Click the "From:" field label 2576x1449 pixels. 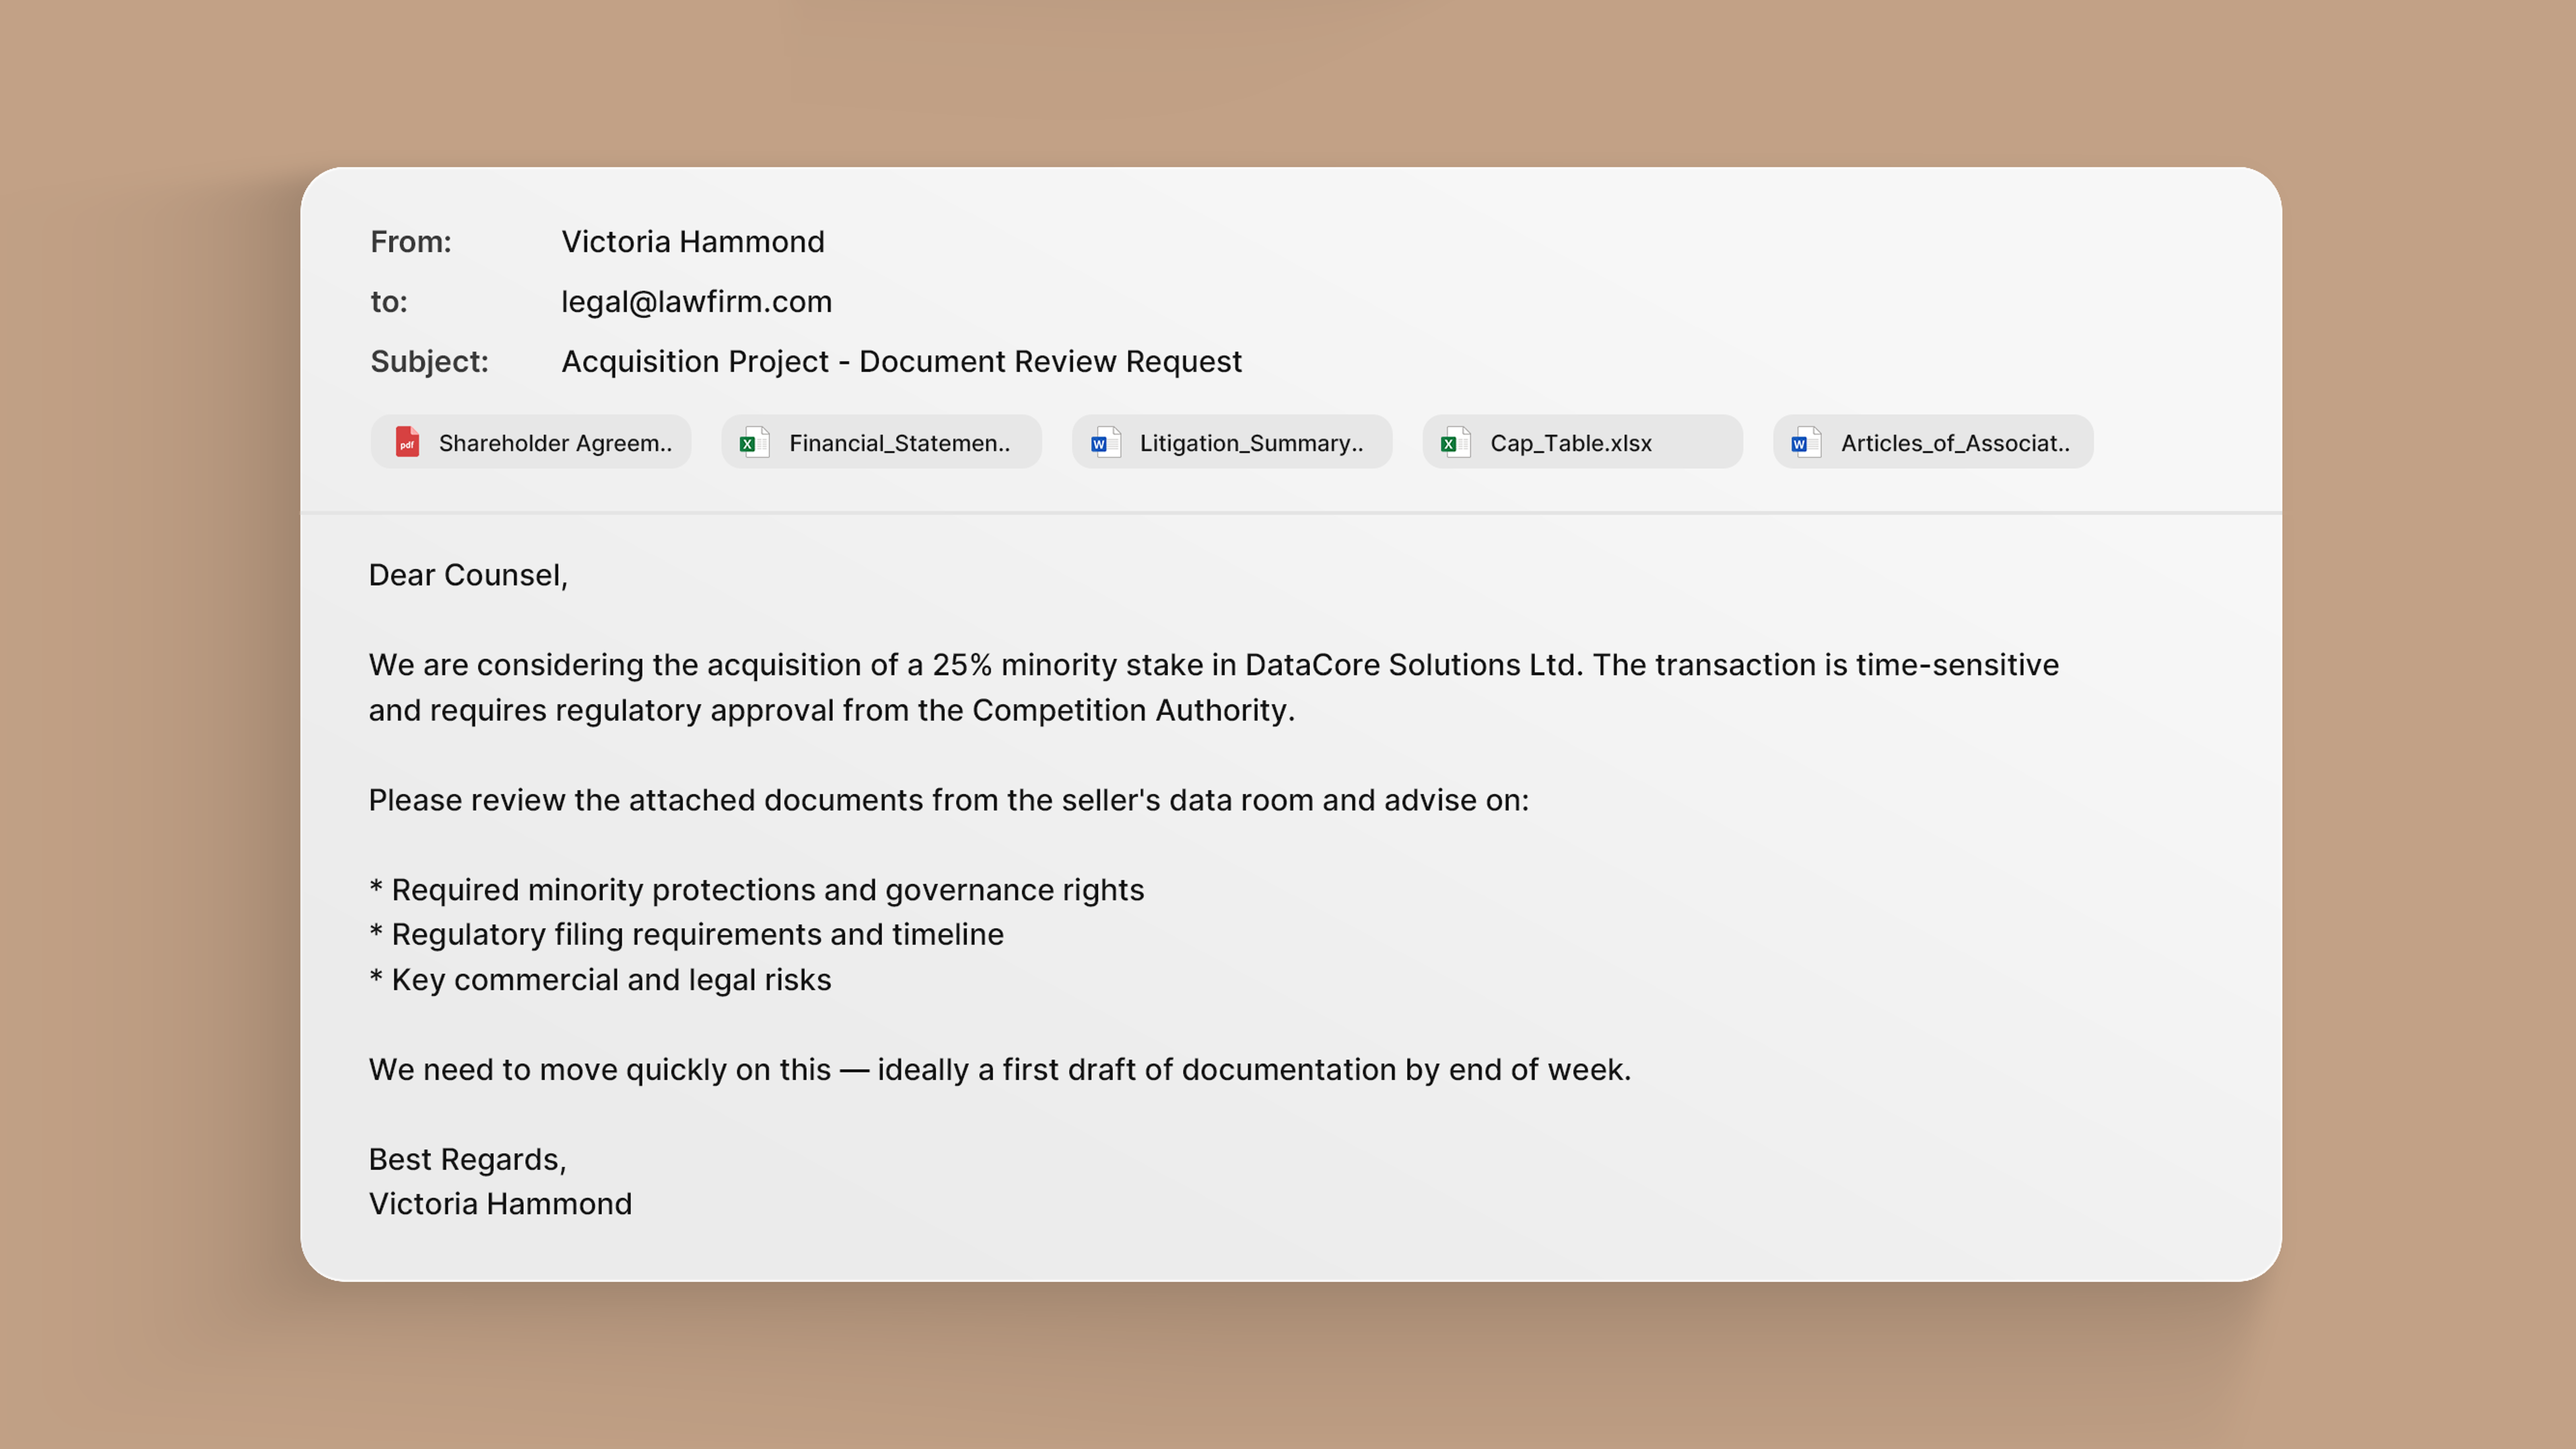tap(411, 242)
